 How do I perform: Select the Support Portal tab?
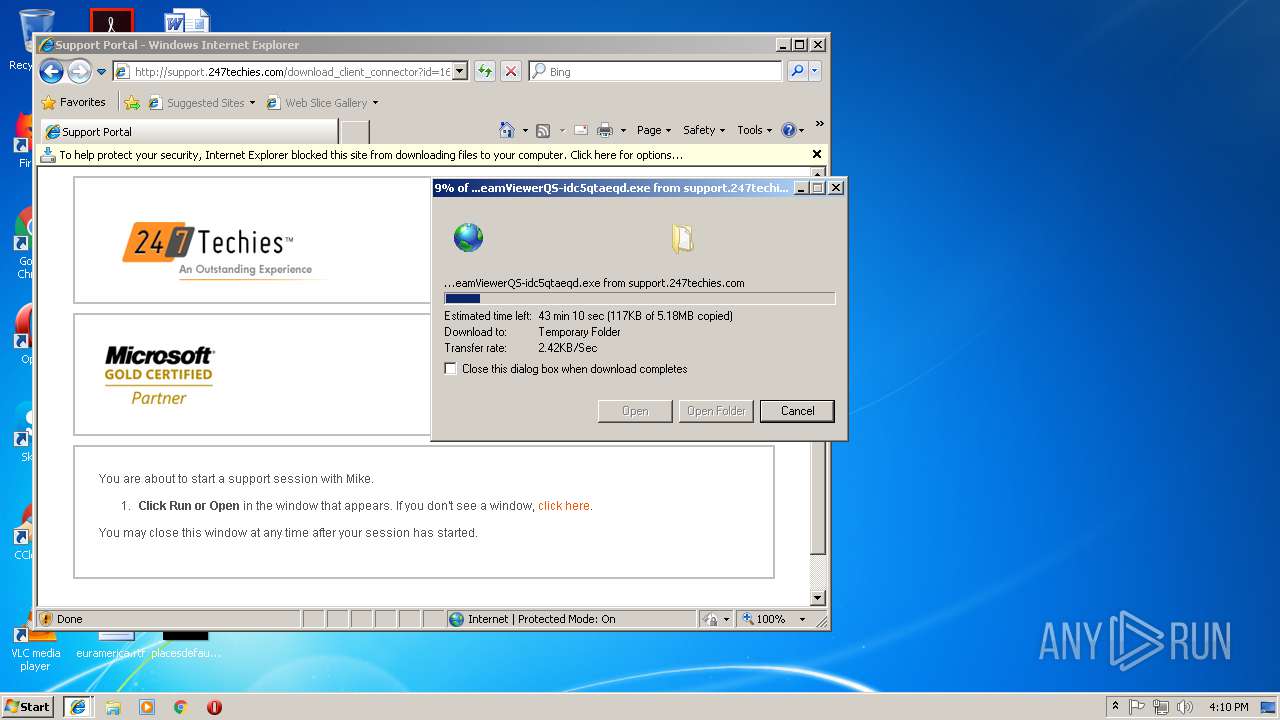188,132
